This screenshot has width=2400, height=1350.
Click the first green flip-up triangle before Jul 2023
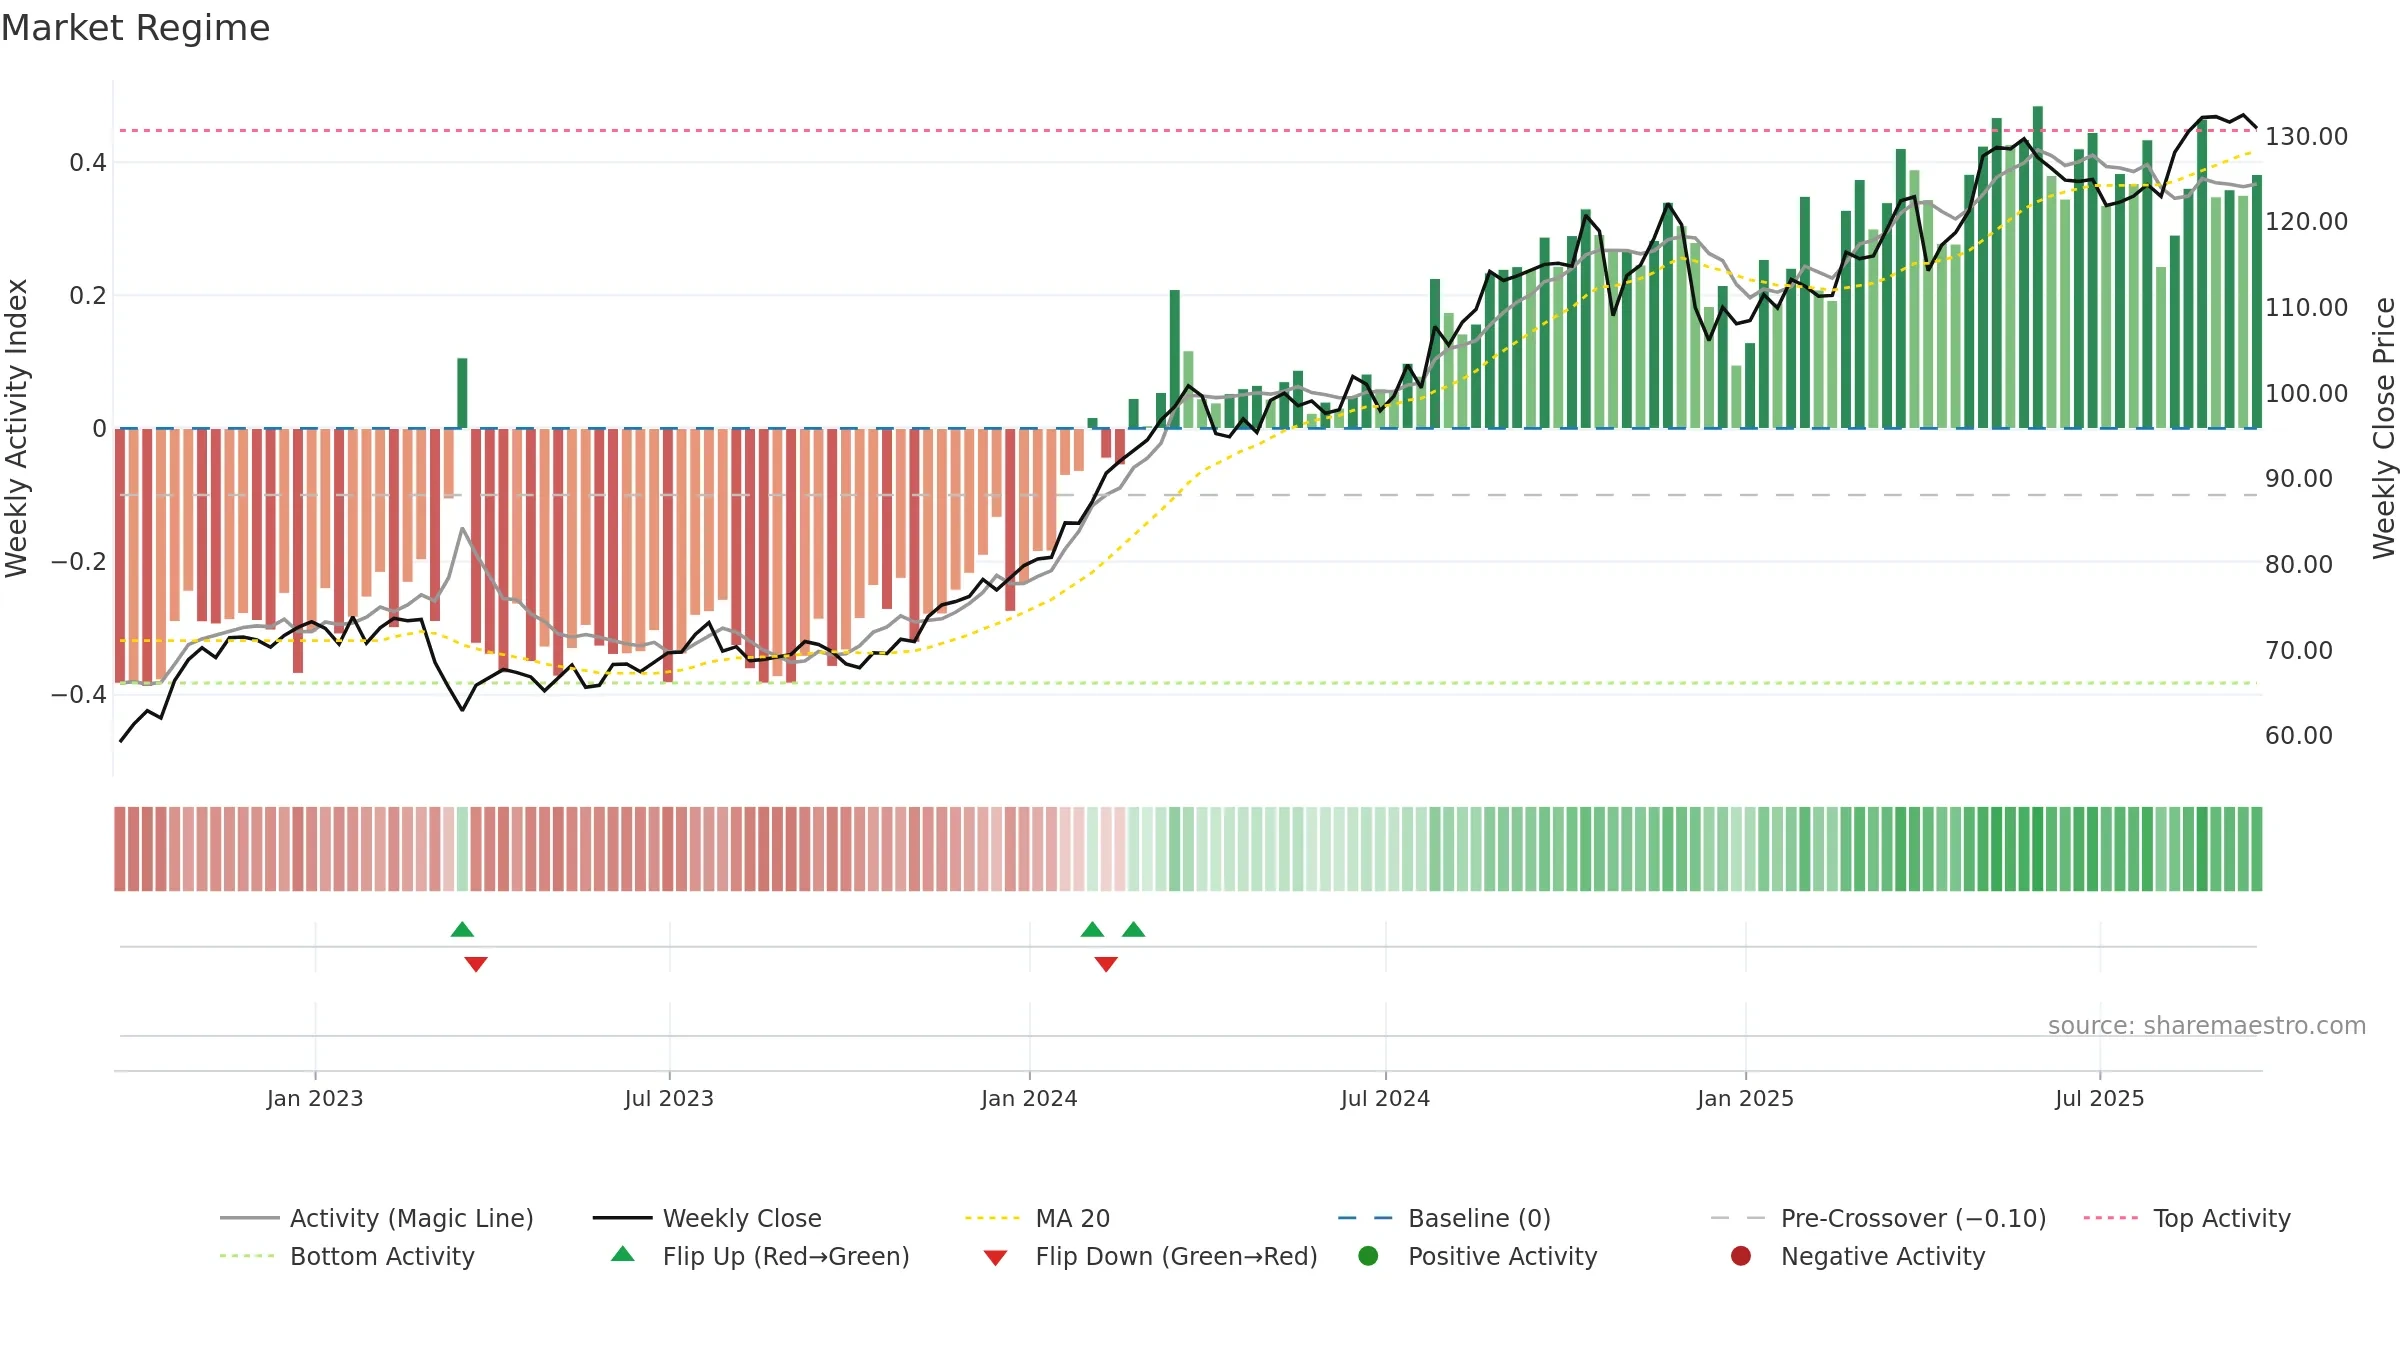point(462,930)
